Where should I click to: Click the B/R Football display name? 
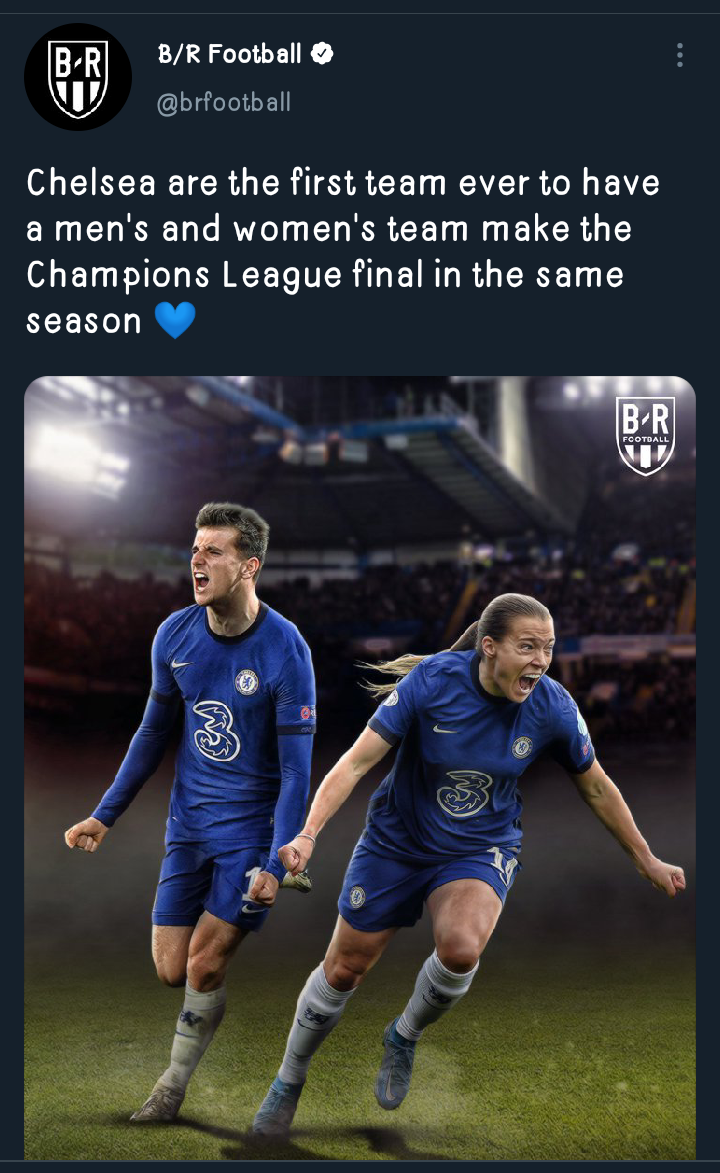click(x=229, y=54)
